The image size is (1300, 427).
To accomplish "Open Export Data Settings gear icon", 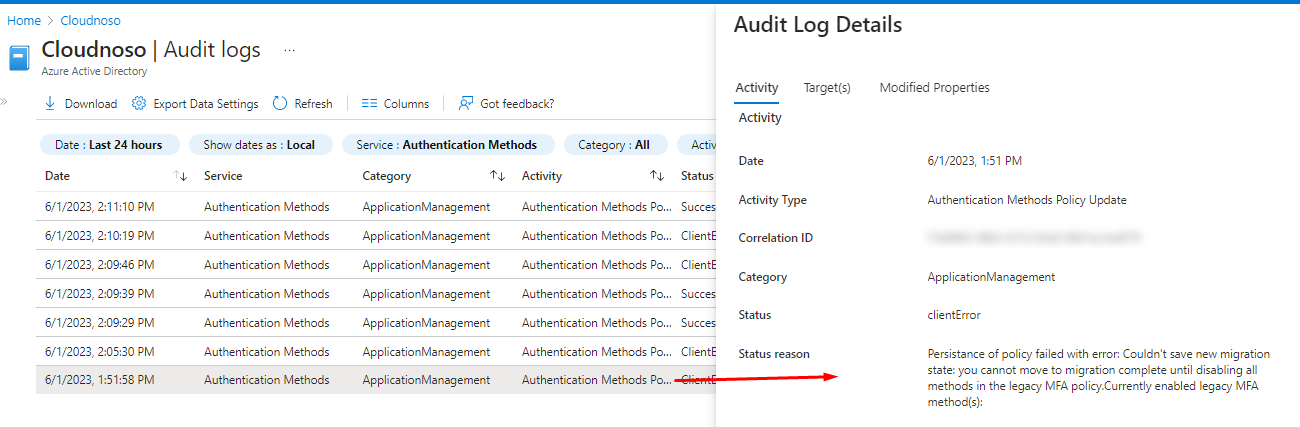I will [139, 104].
